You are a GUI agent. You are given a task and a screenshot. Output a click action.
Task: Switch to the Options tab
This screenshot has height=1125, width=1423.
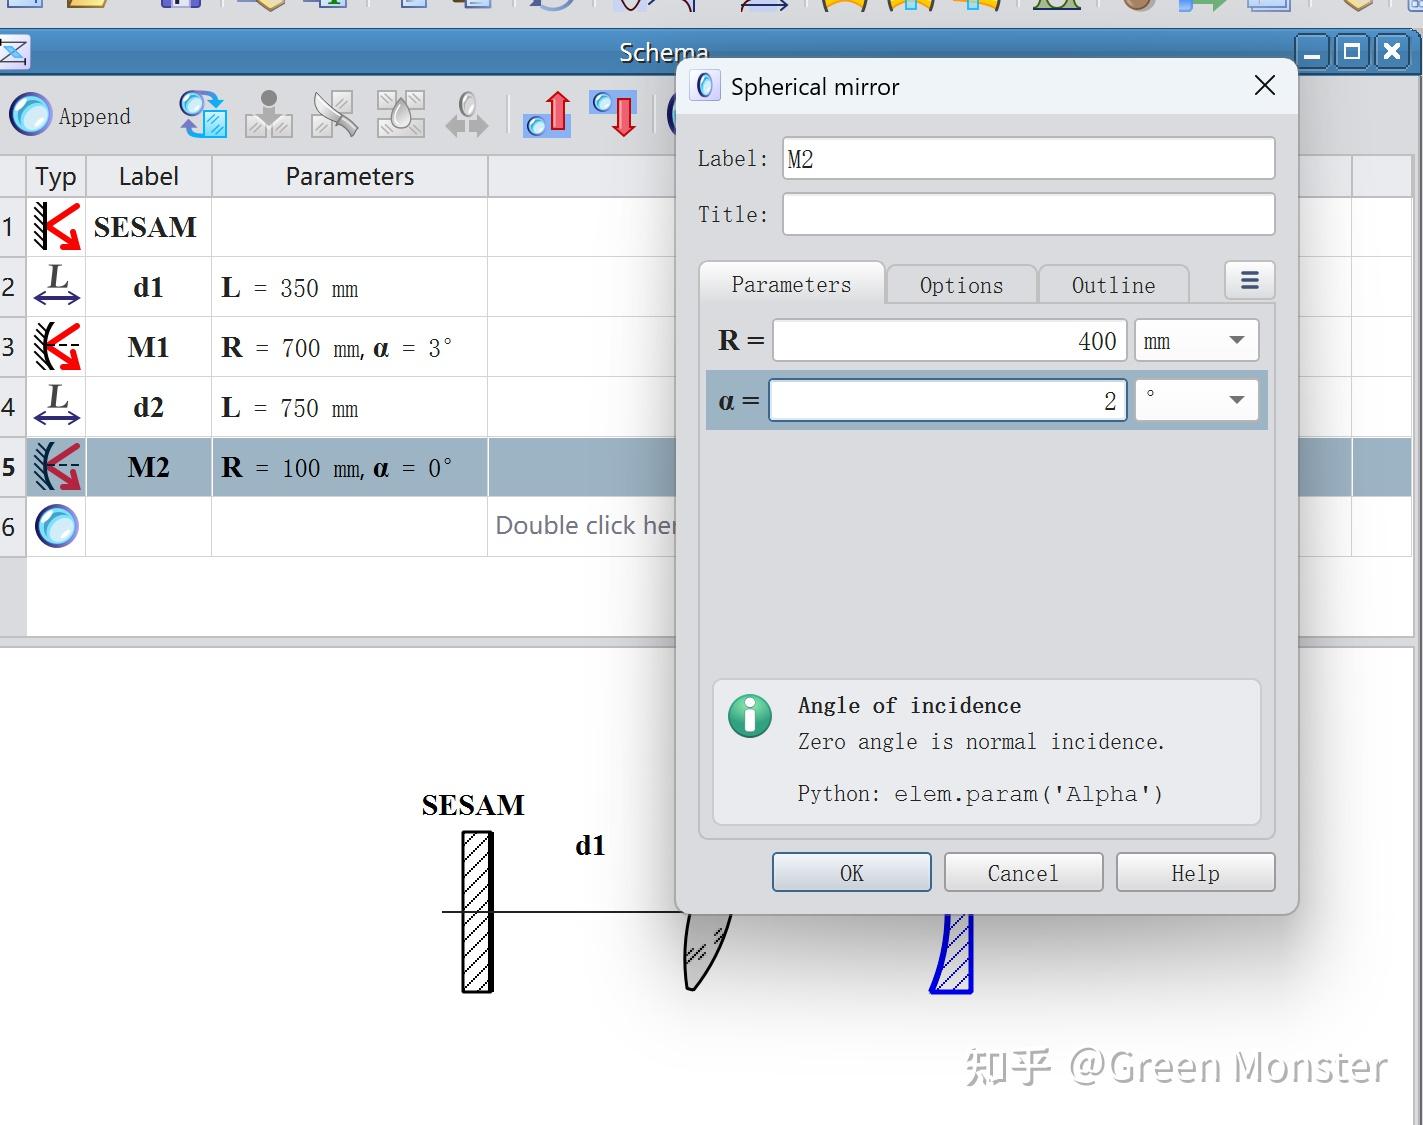click(961, 285)
